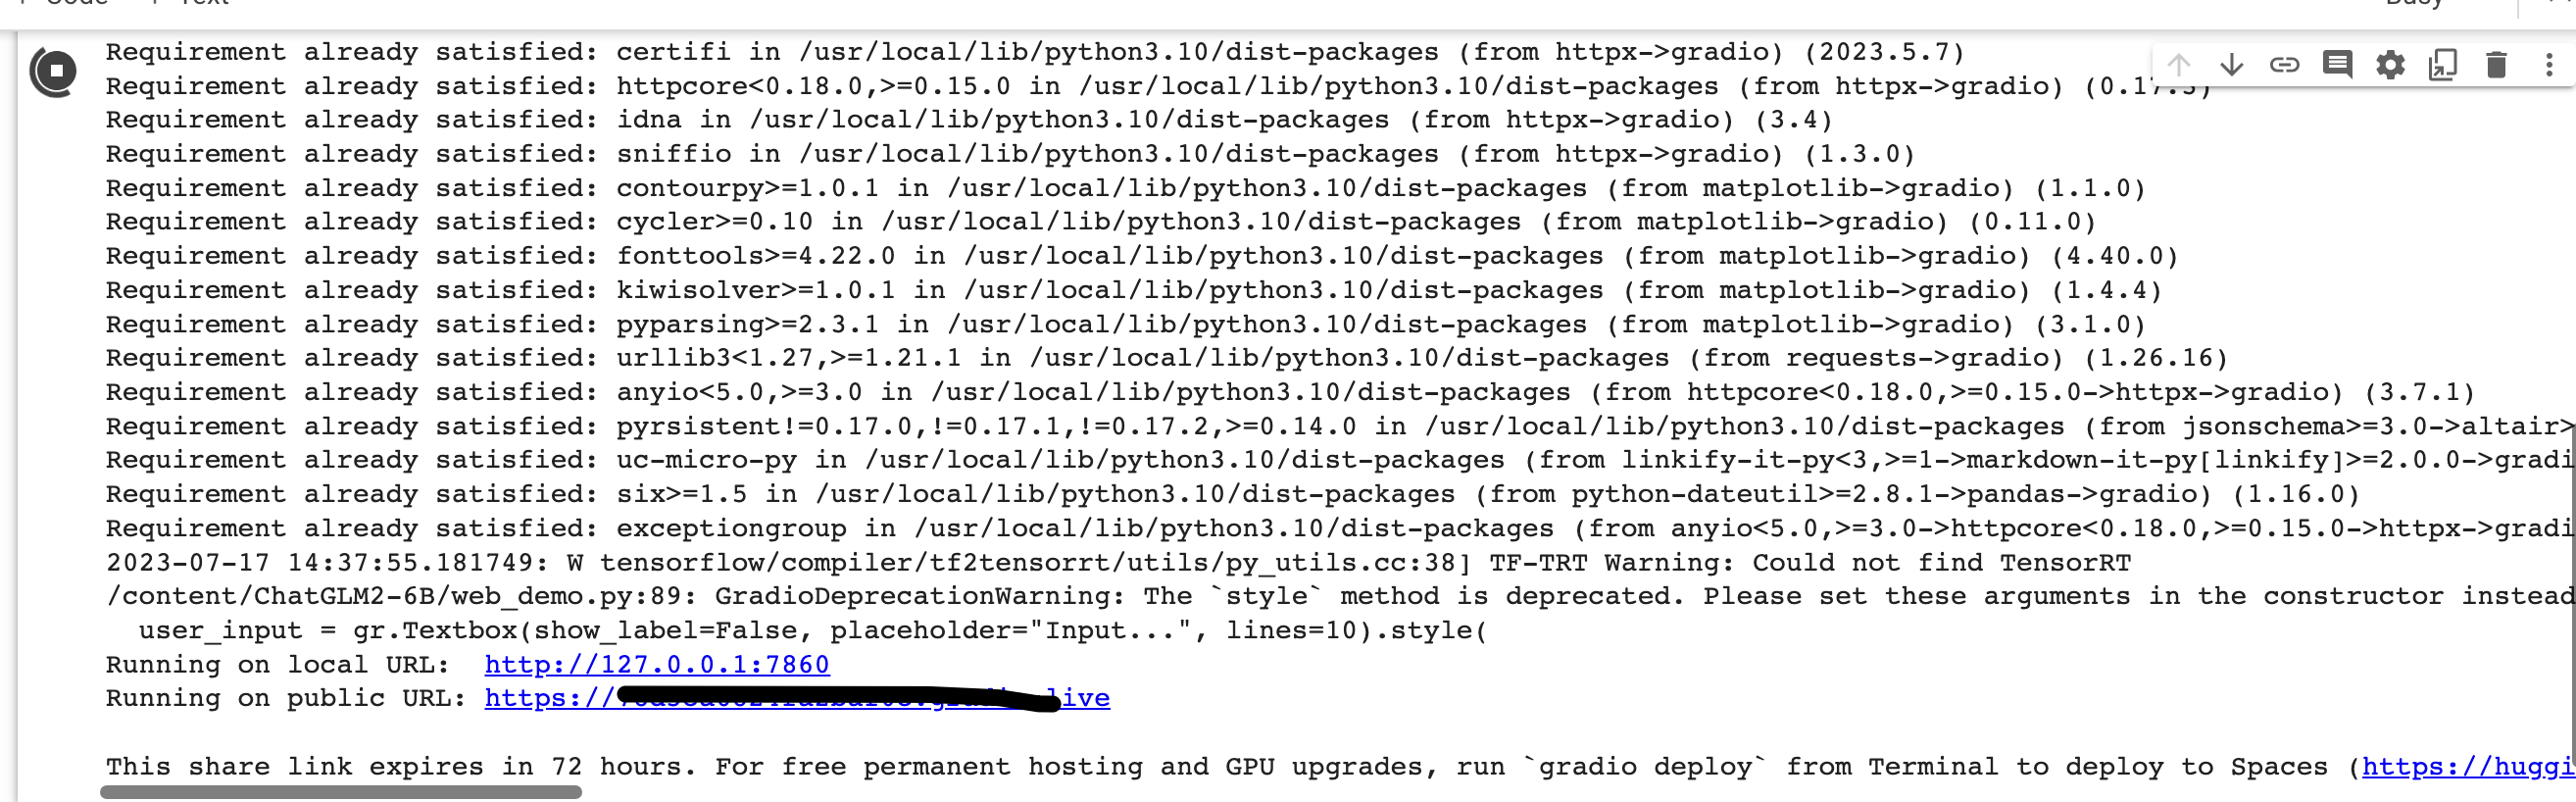
Task: Open more cell actions menu
Action: [2549, 65]
